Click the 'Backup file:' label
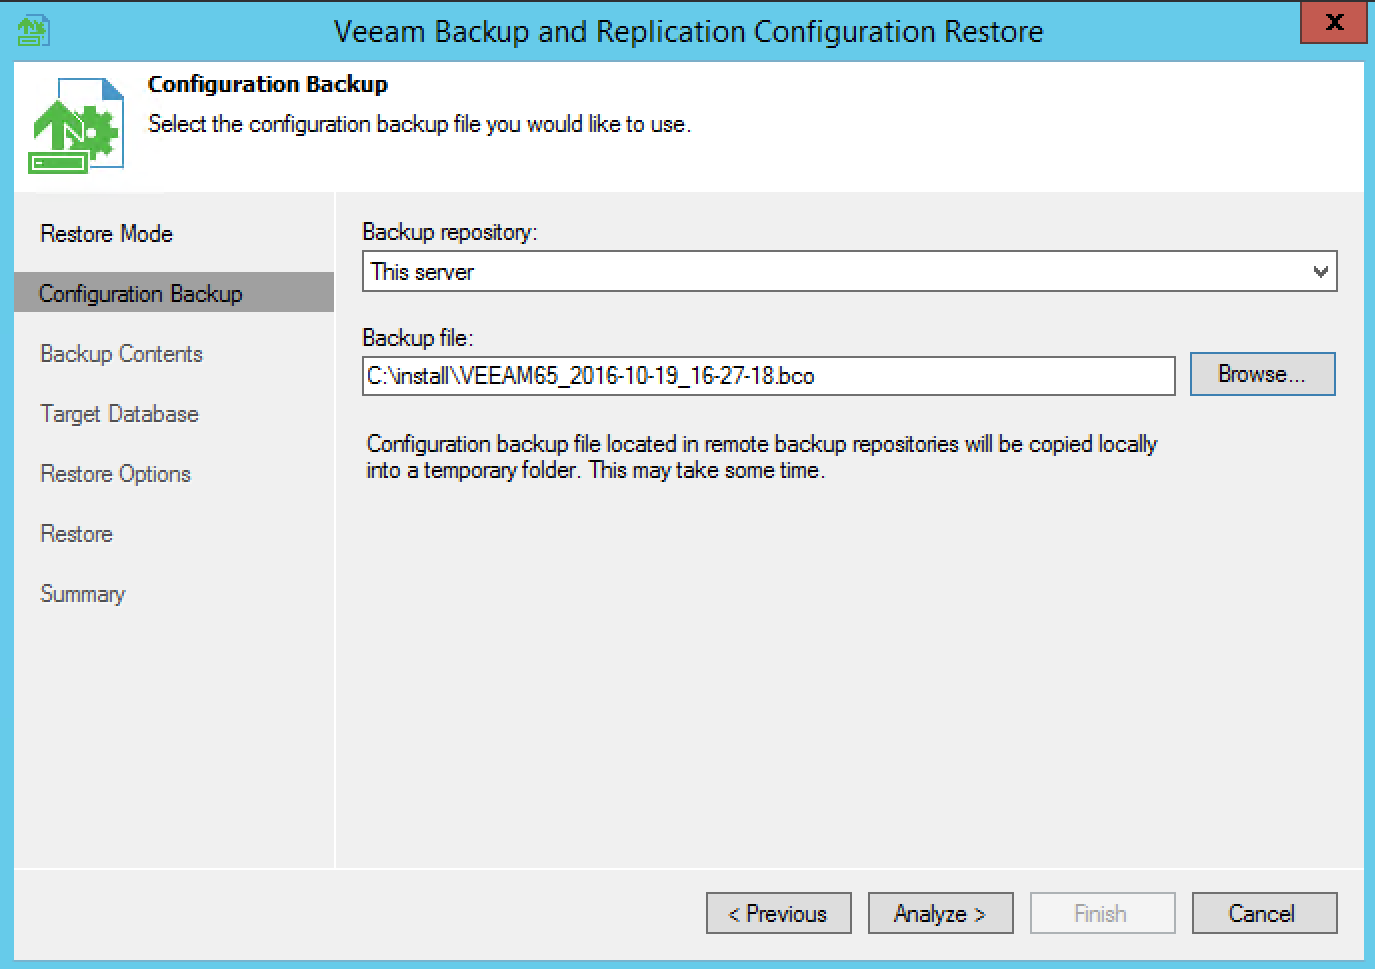 coord(417,338)
